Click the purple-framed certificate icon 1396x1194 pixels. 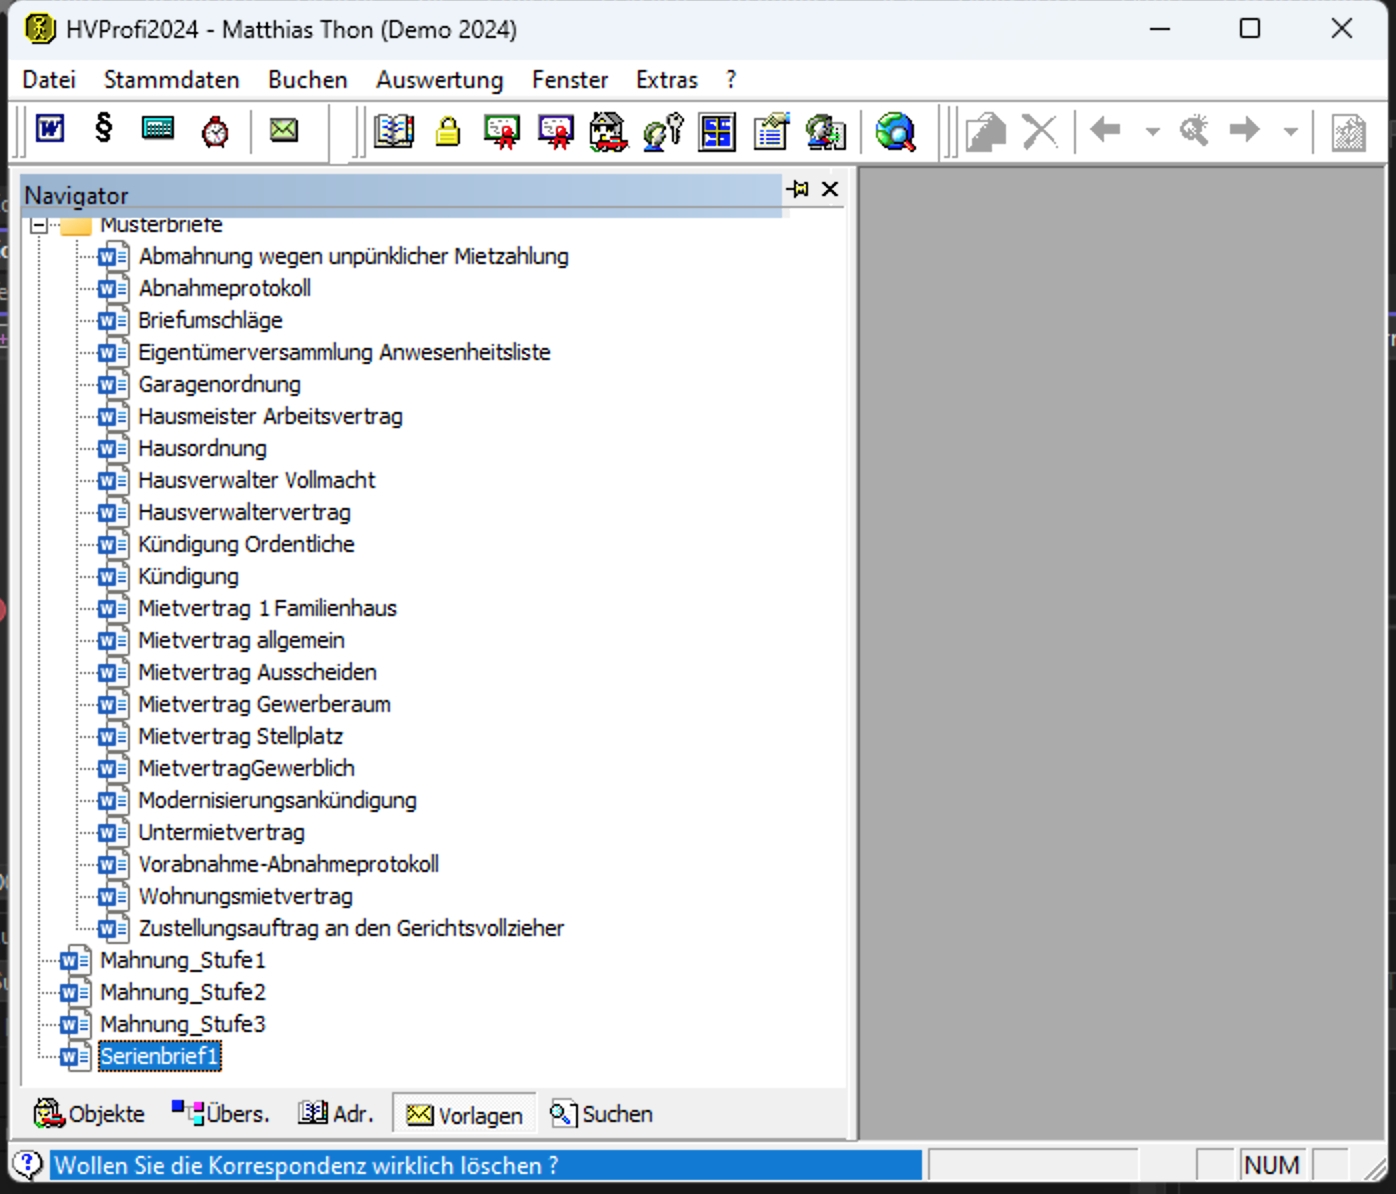pos(556,131)
